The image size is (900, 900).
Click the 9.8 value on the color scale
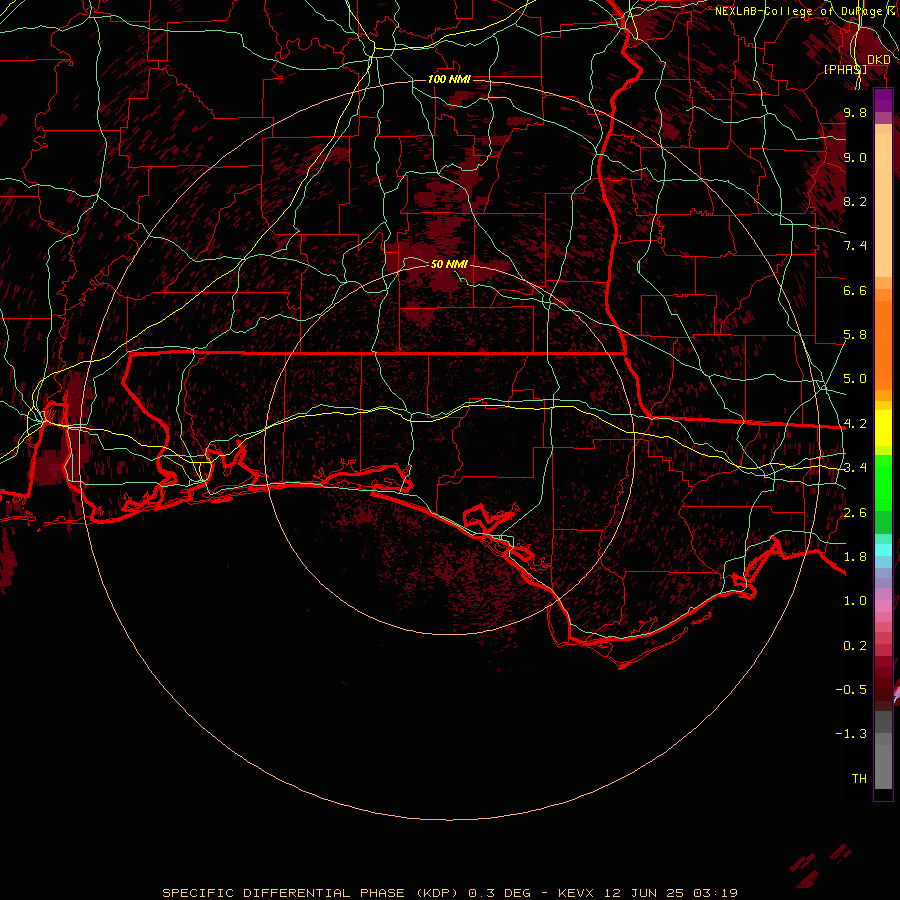click(855, 112)
